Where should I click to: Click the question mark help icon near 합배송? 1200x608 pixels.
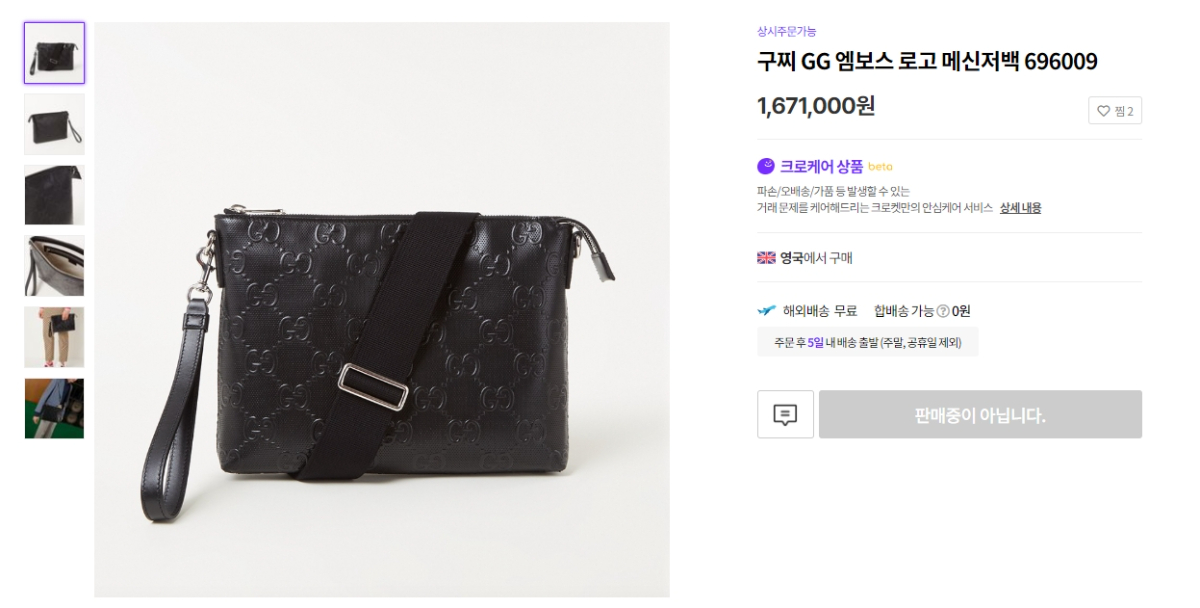[x=942, y=311]
